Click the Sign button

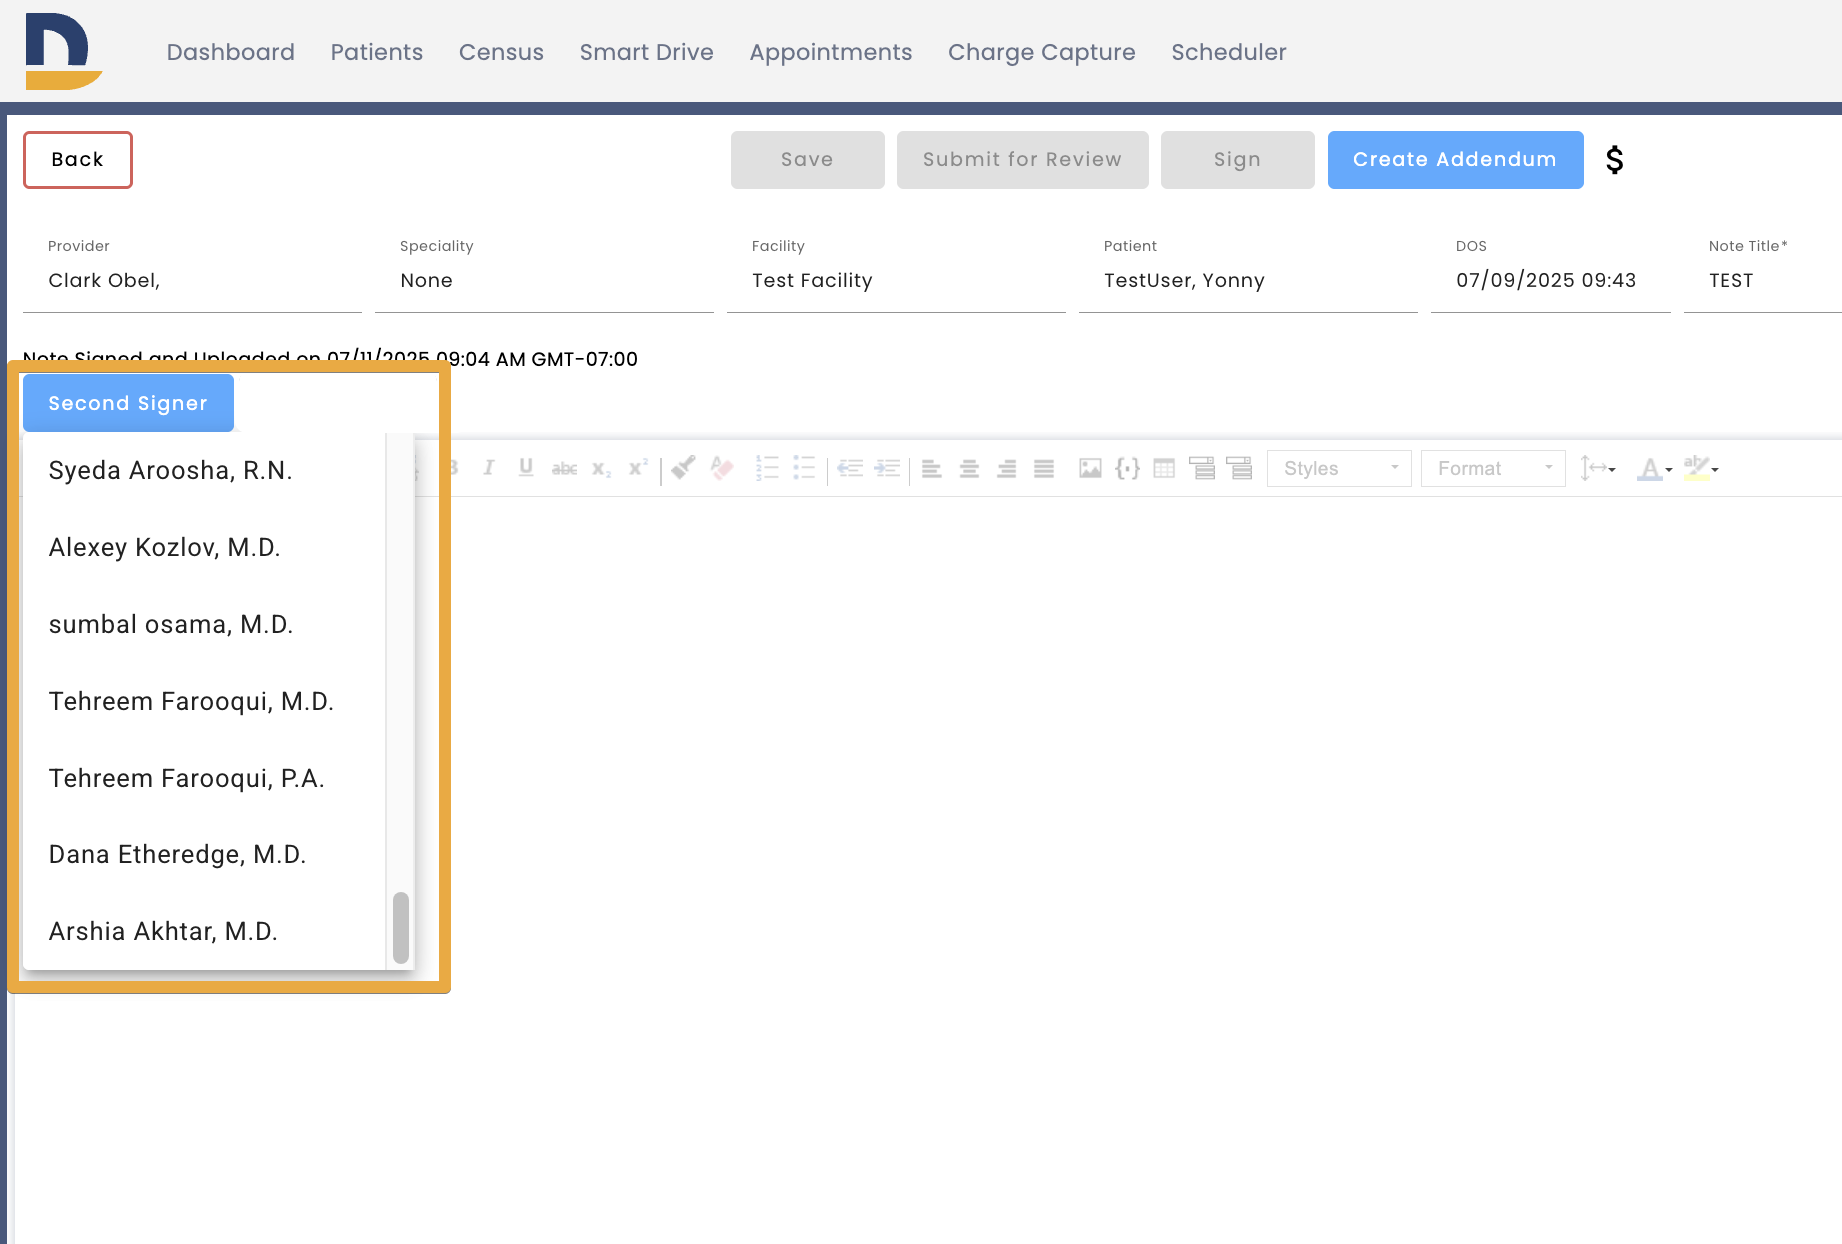[1237, 160]
